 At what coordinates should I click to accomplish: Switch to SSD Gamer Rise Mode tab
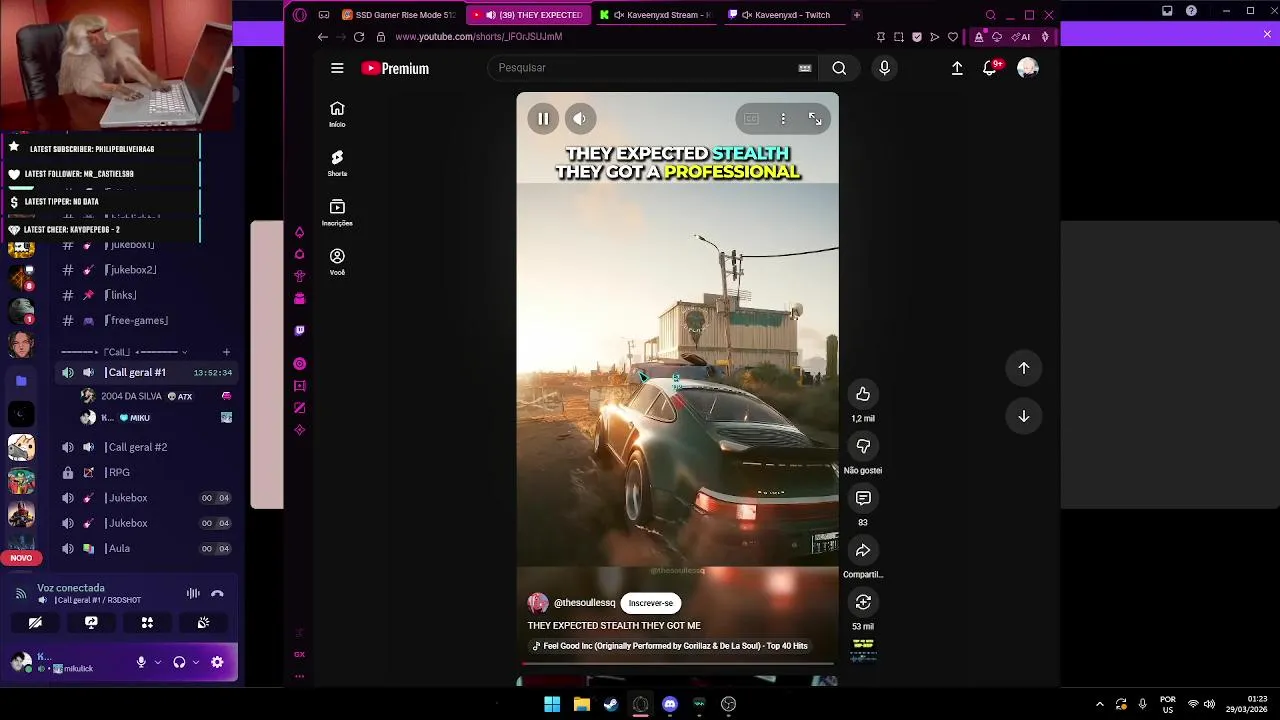point(399,15)
